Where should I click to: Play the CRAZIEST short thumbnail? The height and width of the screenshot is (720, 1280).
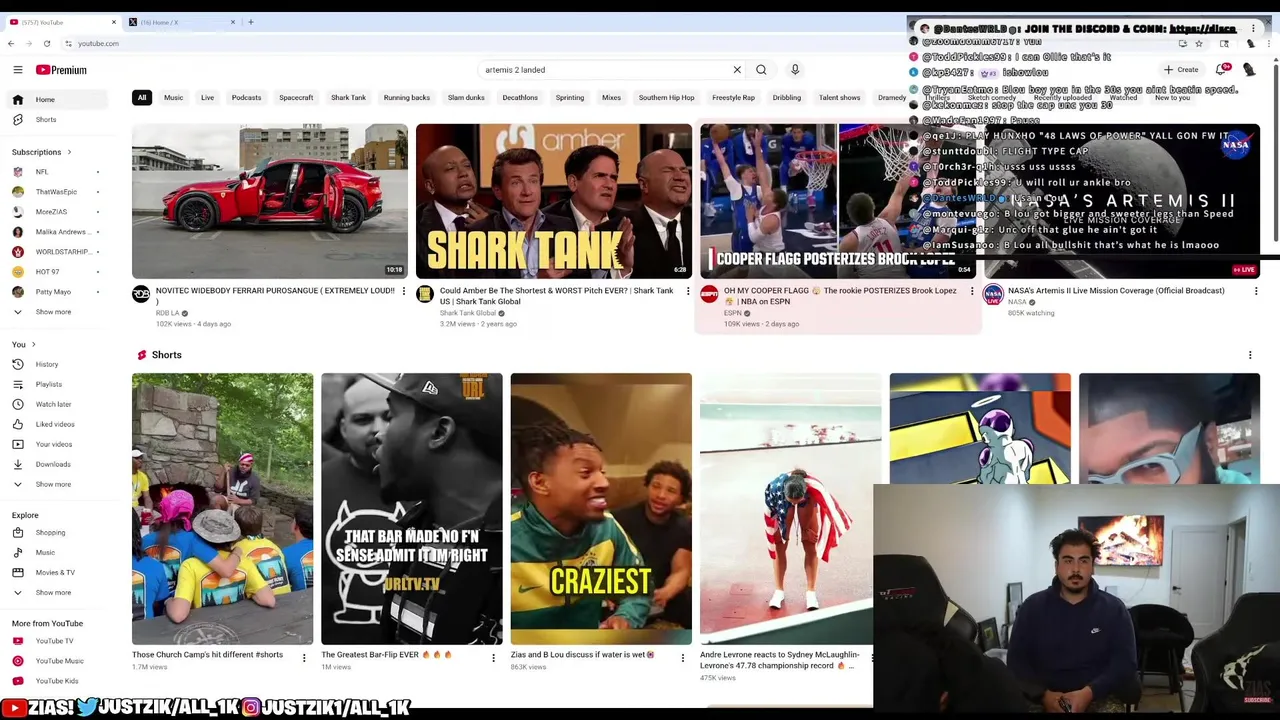click(601, 509)
